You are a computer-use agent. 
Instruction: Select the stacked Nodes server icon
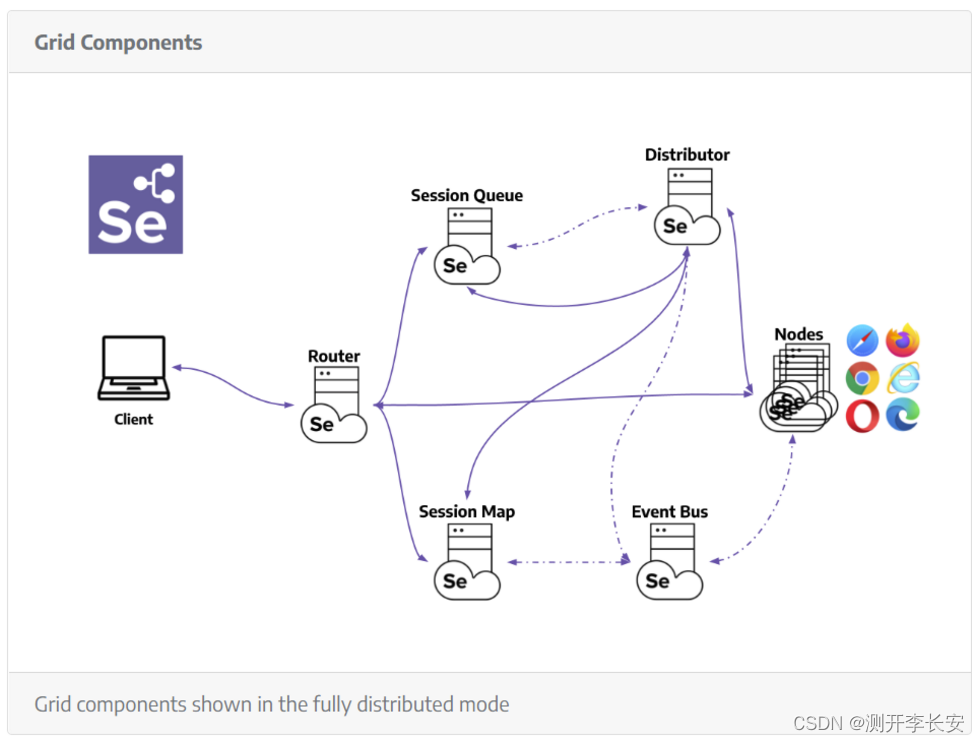click(x=799, y=387)
